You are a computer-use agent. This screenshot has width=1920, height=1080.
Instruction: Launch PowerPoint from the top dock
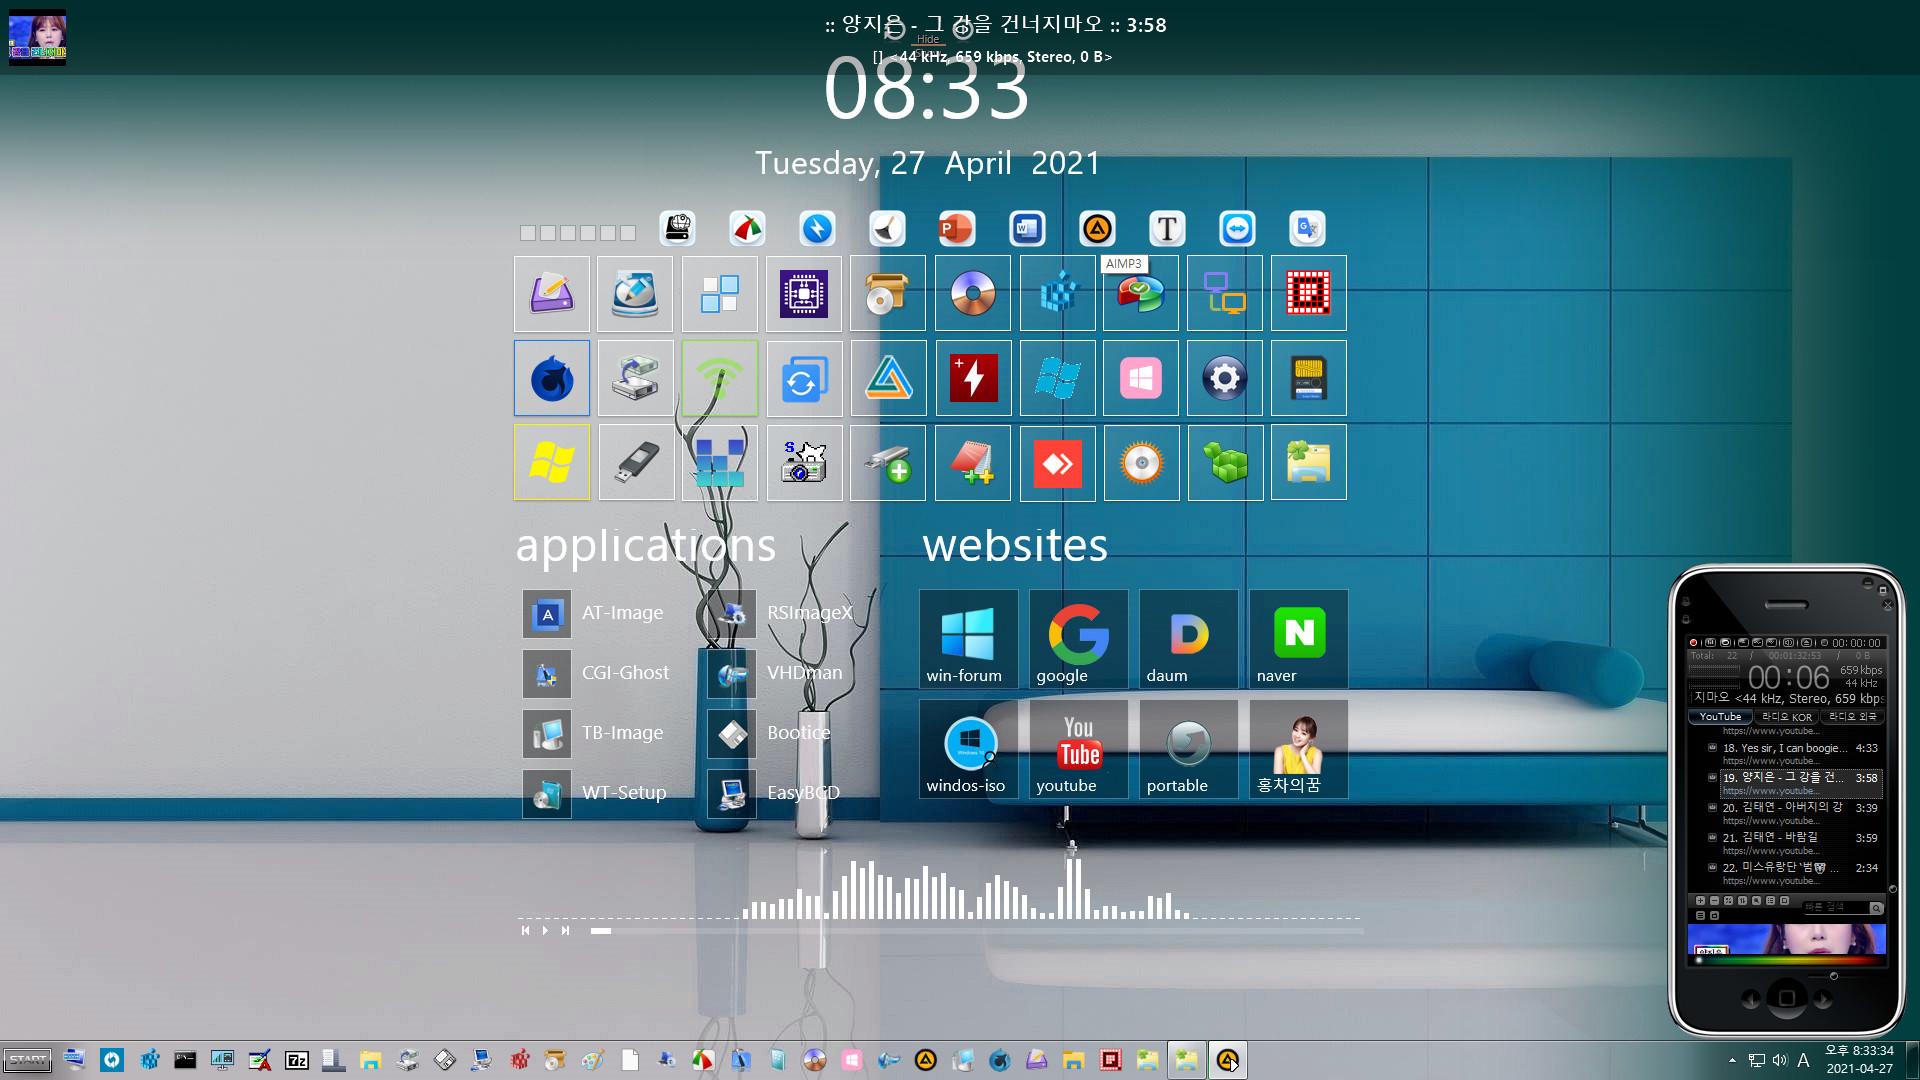tap(957, 229)
